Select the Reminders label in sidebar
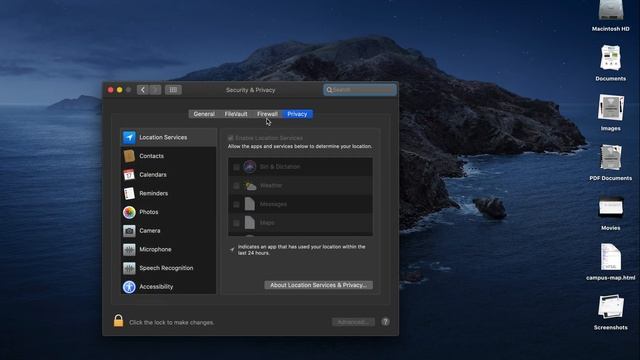This screenshot has width=640, height=360. click(x=153, y=193)
